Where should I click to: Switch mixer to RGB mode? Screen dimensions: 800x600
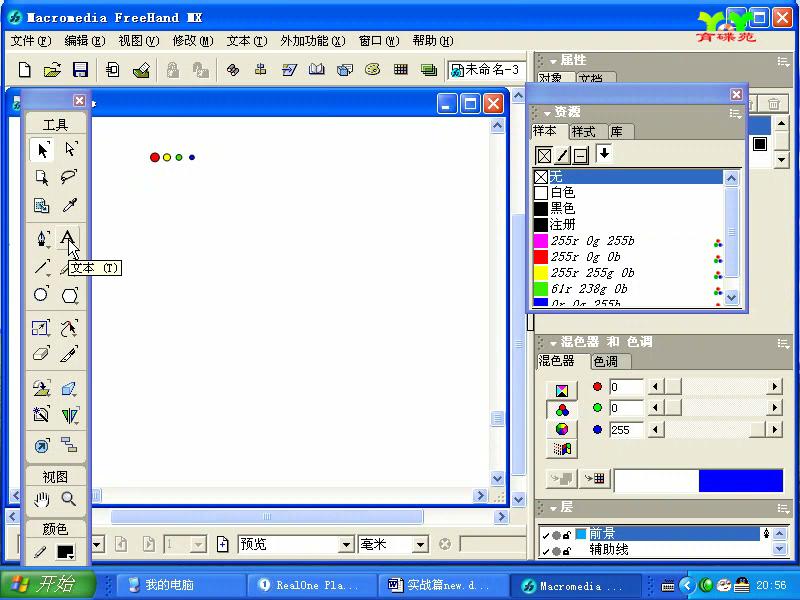pos(562,410)
